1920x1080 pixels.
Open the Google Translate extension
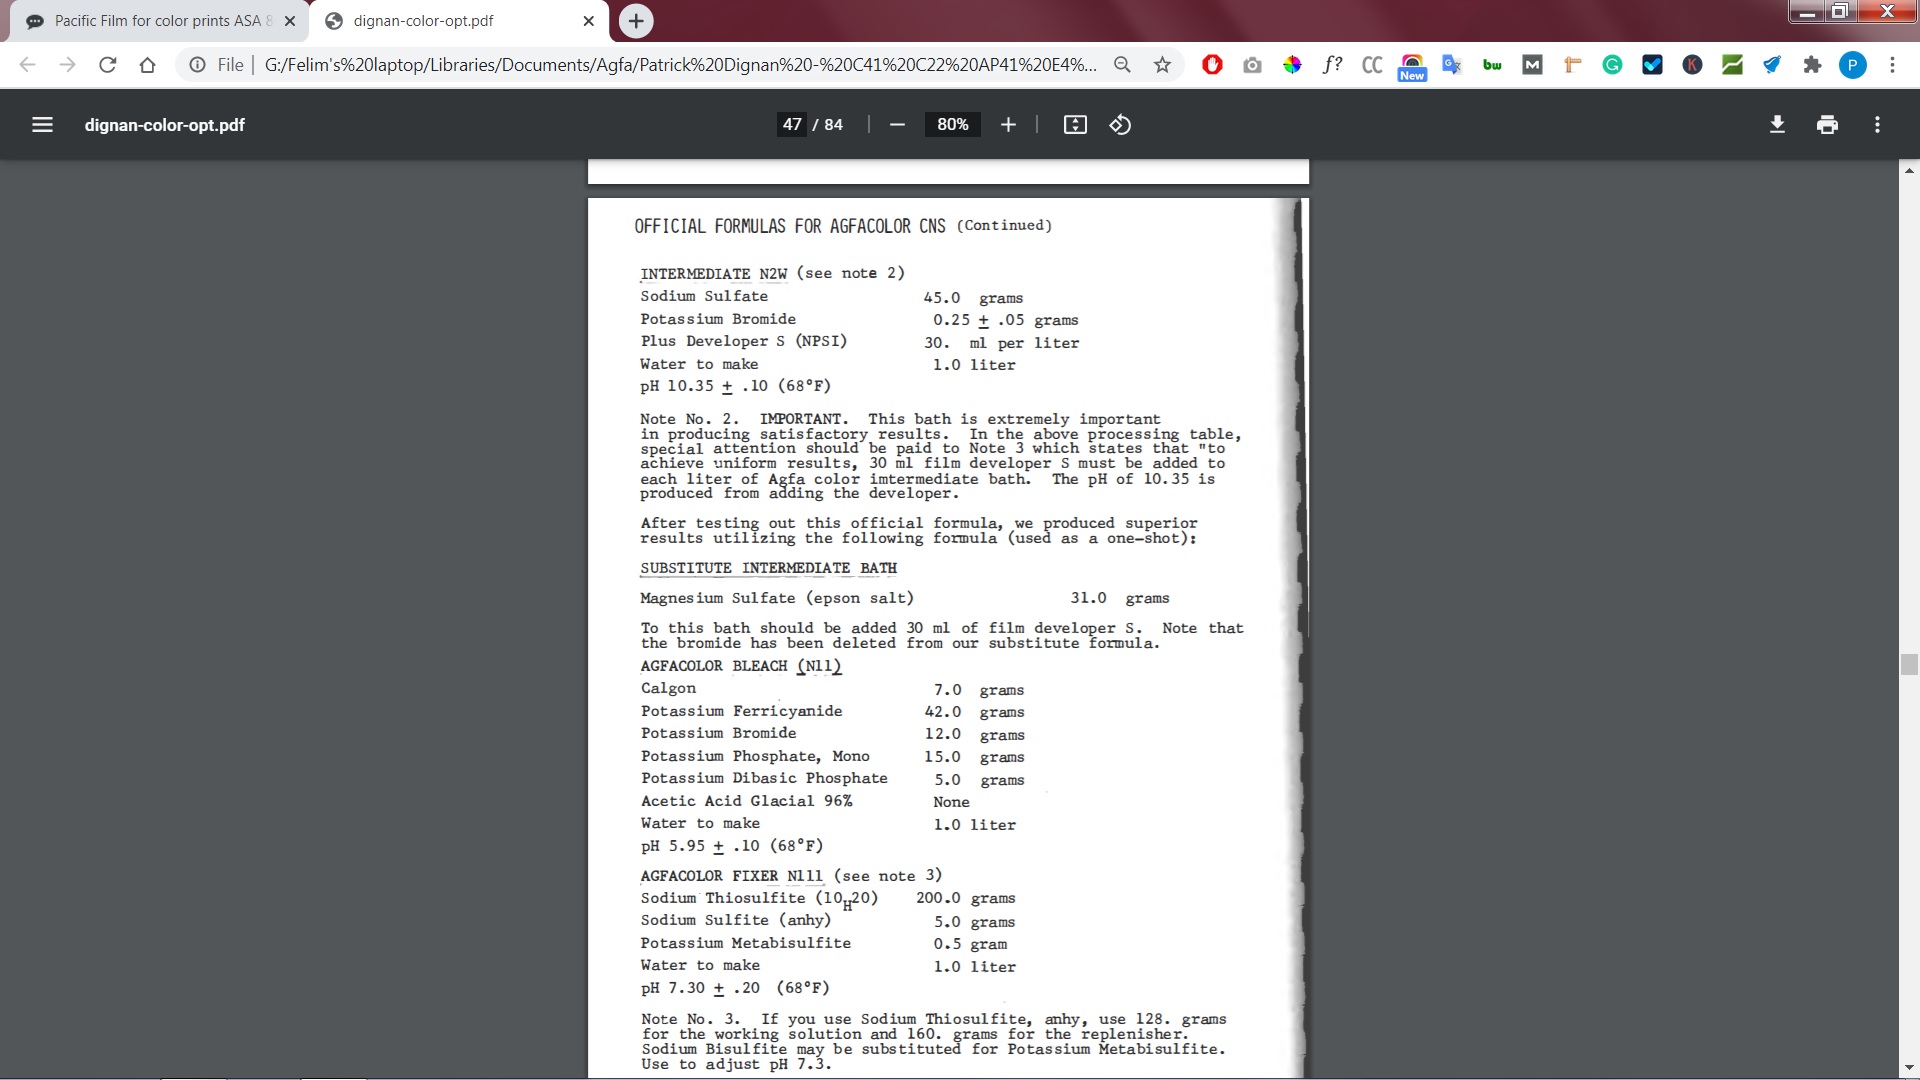[x=1452, y=65]
